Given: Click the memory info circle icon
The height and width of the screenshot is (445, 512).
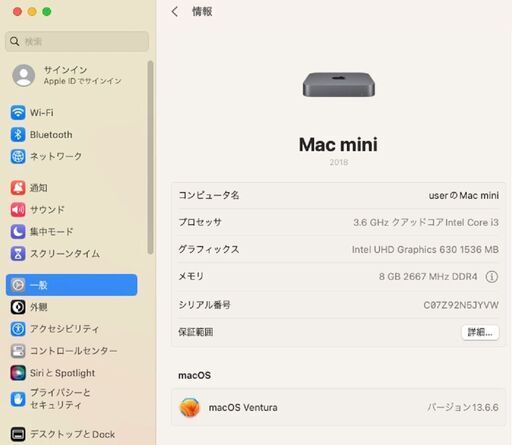Looking at the screenshot, I should pyautogui.click(x=491, y=276).
